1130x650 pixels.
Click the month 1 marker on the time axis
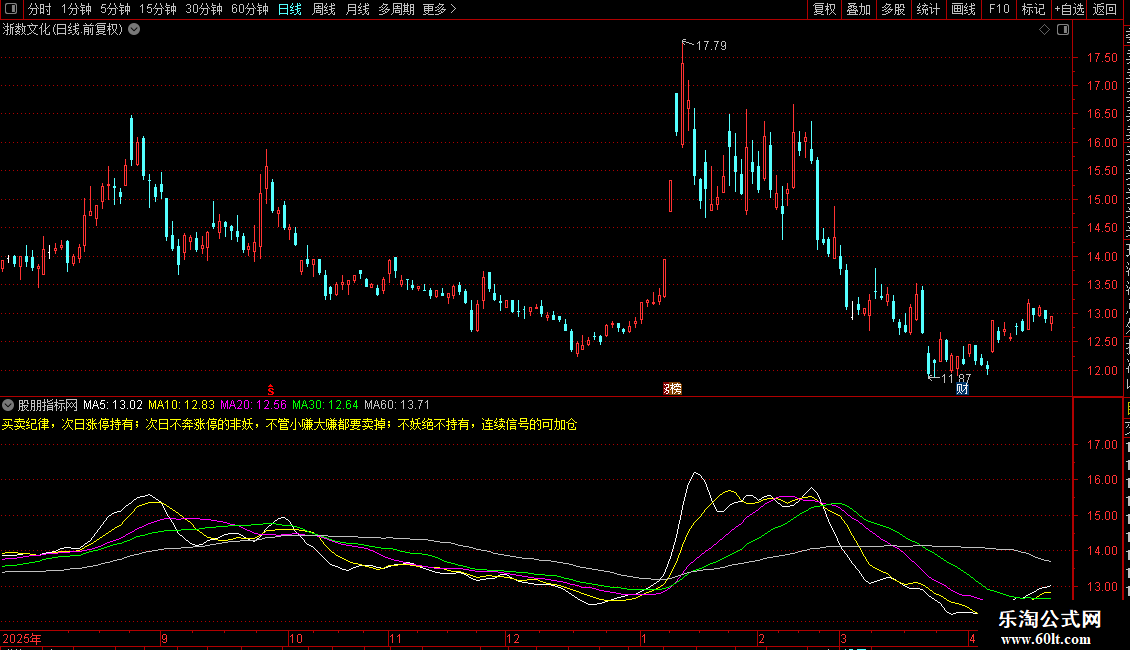tap(643, 638)
